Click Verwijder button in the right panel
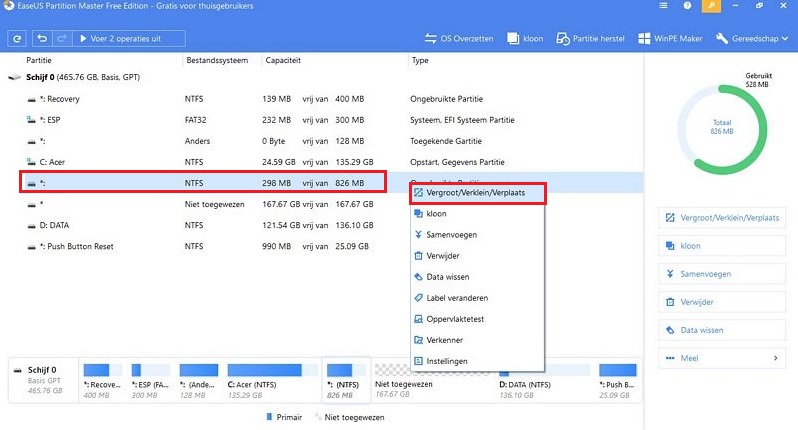Viewport: 798px width, 430px height. click(722, 302)
